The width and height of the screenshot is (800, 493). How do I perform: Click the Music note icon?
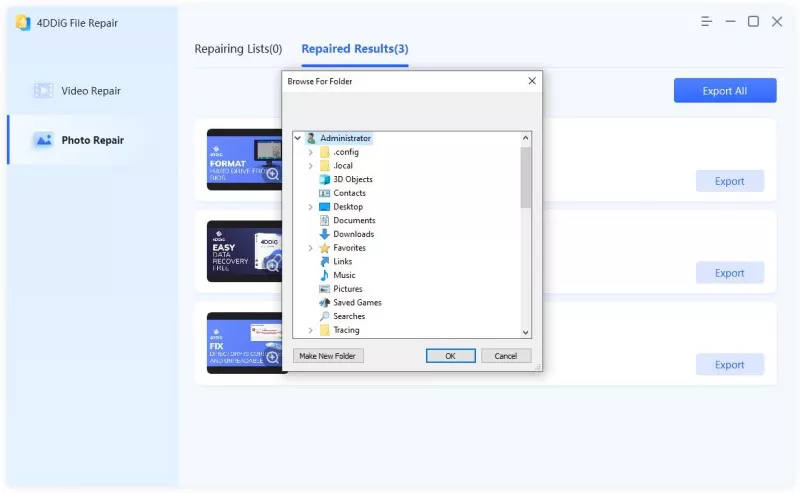pyautogui.click(x=324, y=275)
